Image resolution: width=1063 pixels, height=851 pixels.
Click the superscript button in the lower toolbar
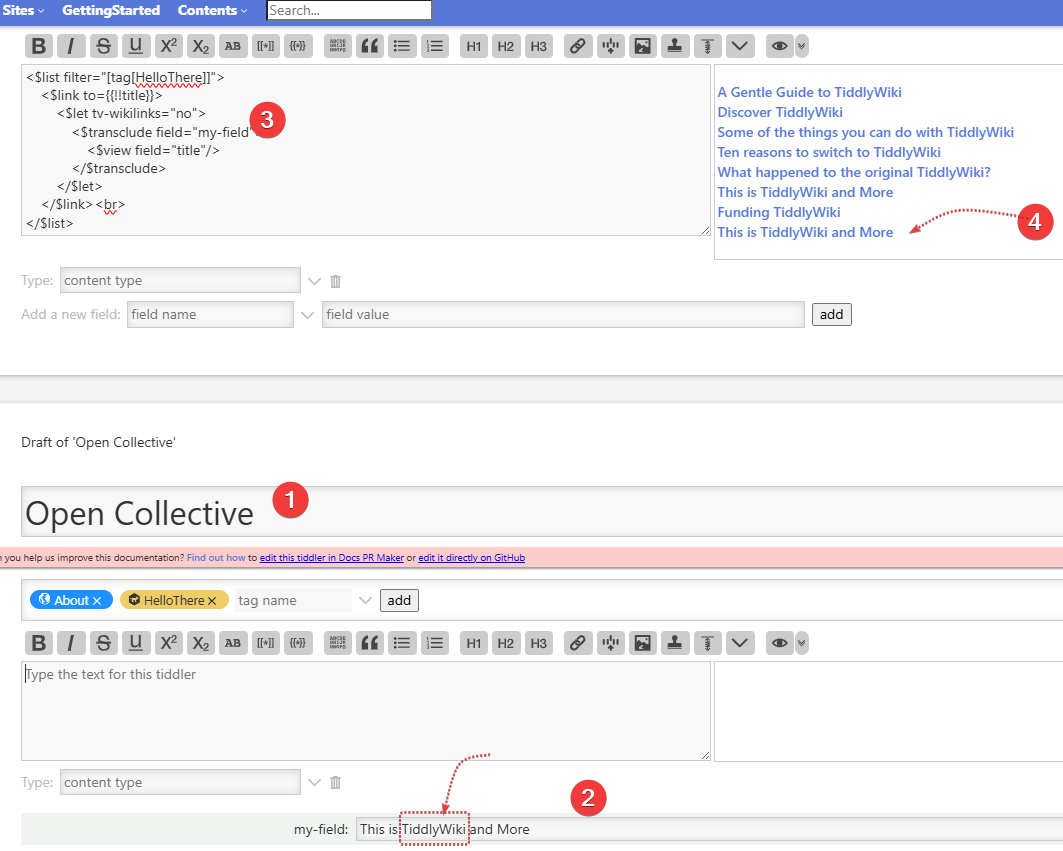point(169,643)
